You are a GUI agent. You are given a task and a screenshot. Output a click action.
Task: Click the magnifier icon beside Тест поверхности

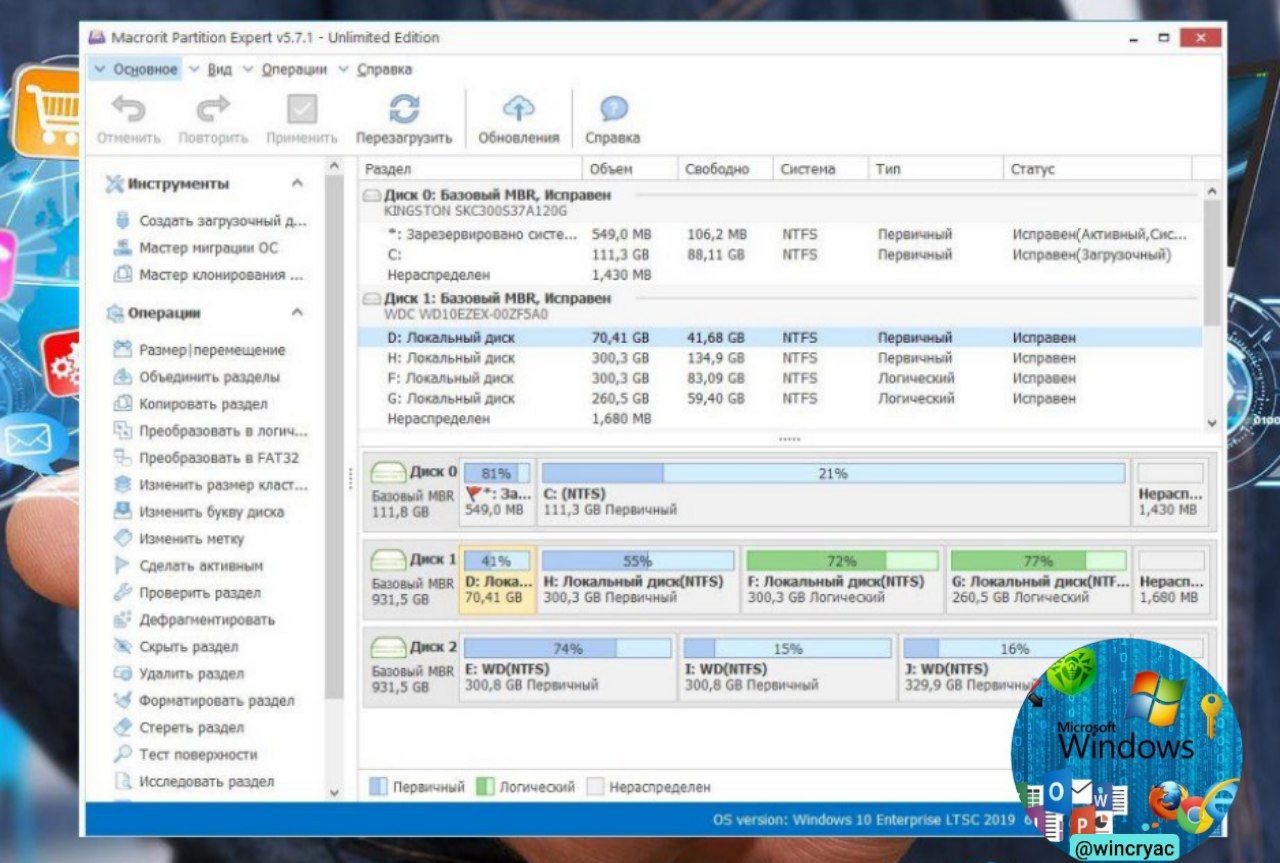[123, 755]
